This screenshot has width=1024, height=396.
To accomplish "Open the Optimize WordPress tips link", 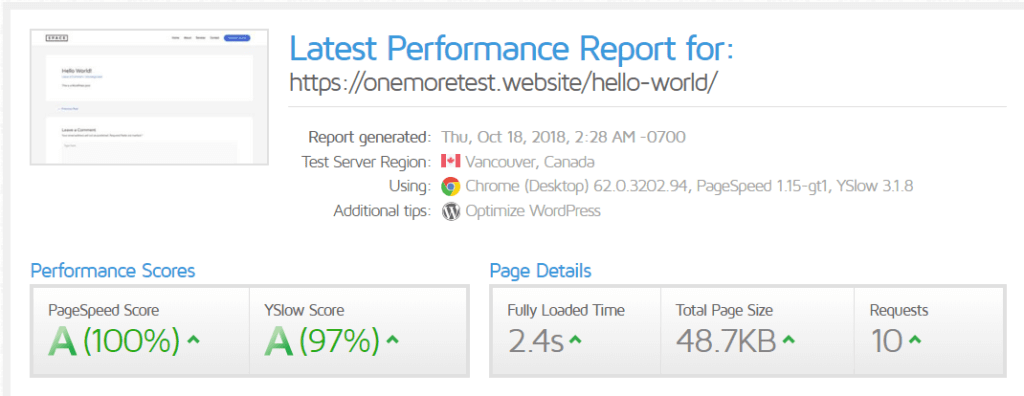I will pos(533,211).
